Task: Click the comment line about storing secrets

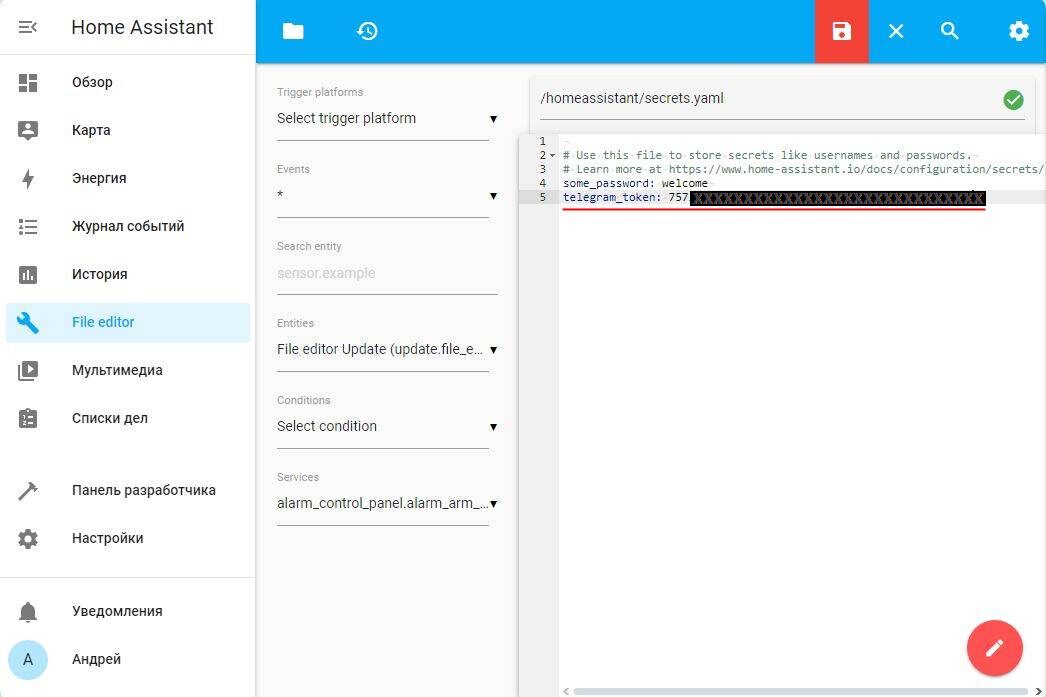Action: 767,155
